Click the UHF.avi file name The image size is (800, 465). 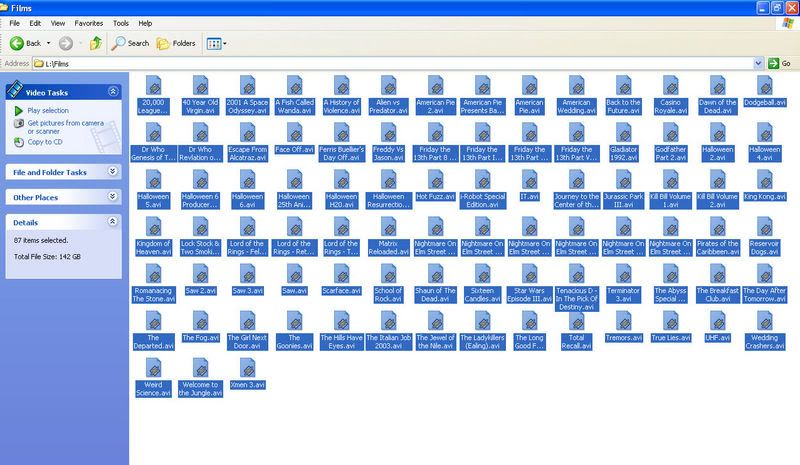click(717, 338)
